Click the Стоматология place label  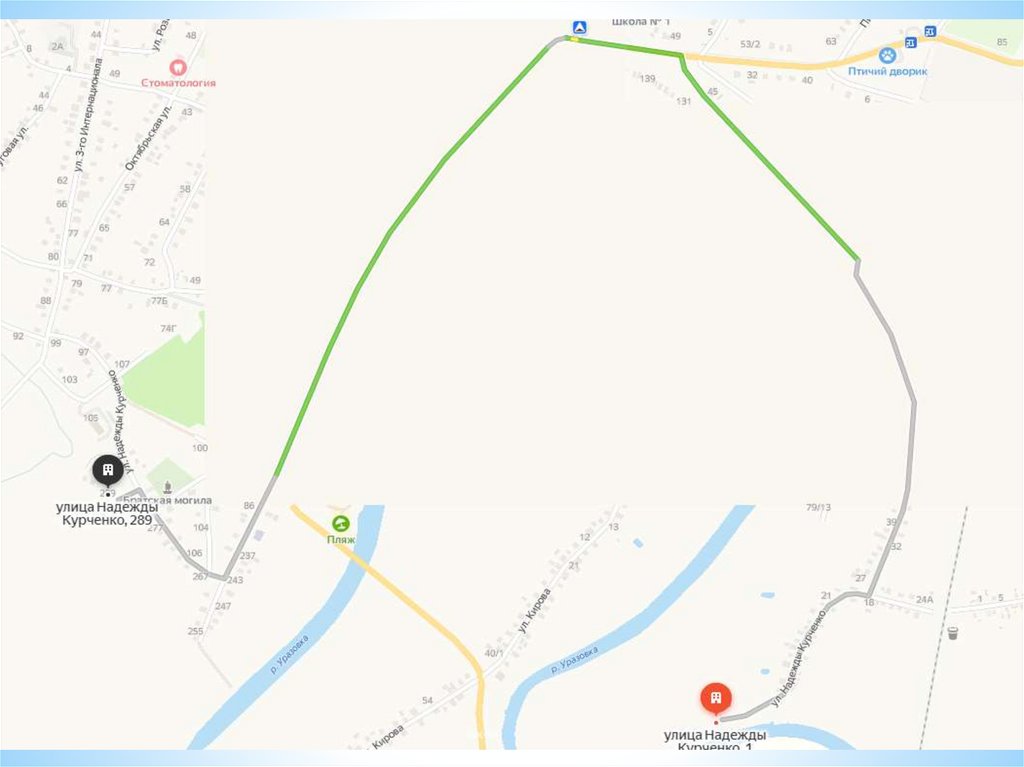coord(178,83)
